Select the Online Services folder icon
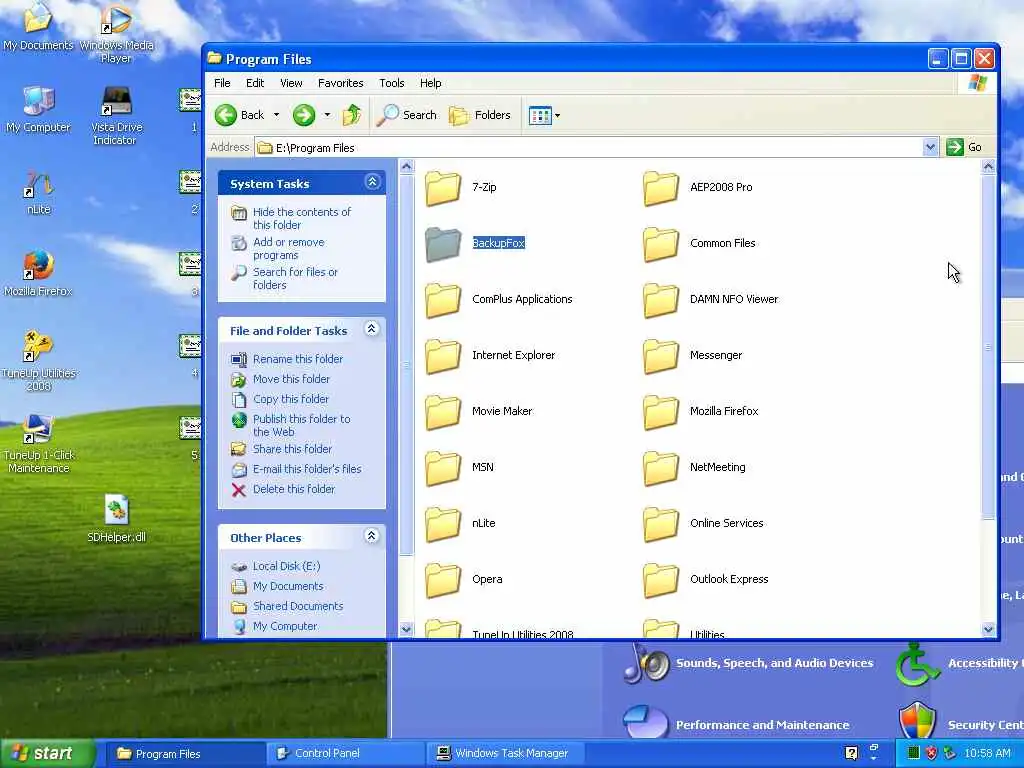This screenshot has height=768, width=1024. [661, 524]
